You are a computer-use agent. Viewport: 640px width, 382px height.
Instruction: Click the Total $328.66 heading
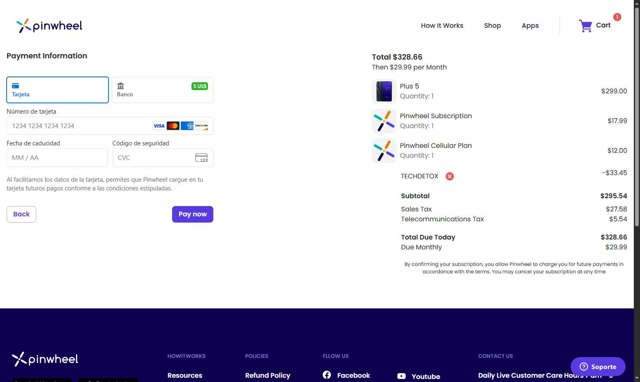pos(397,57)
